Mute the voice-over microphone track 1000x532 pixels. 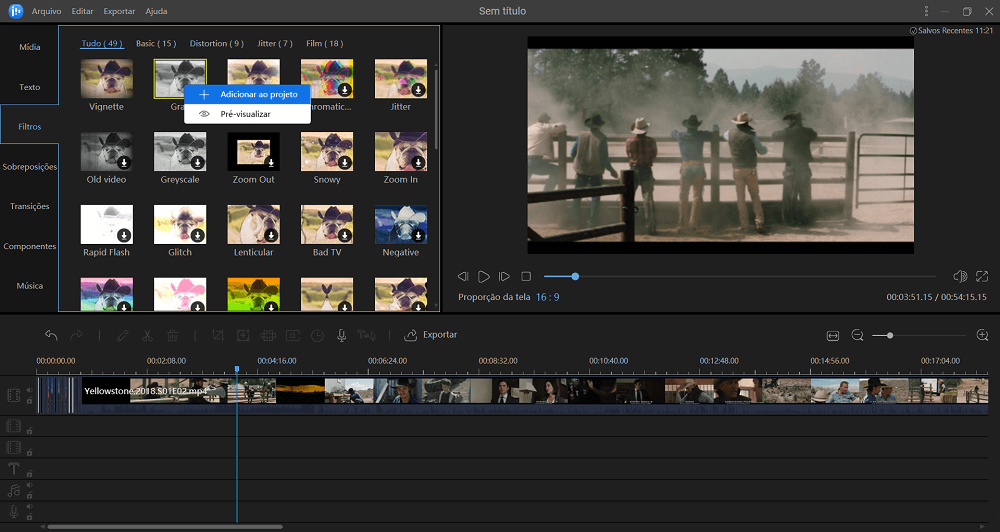tap(29, 507)
